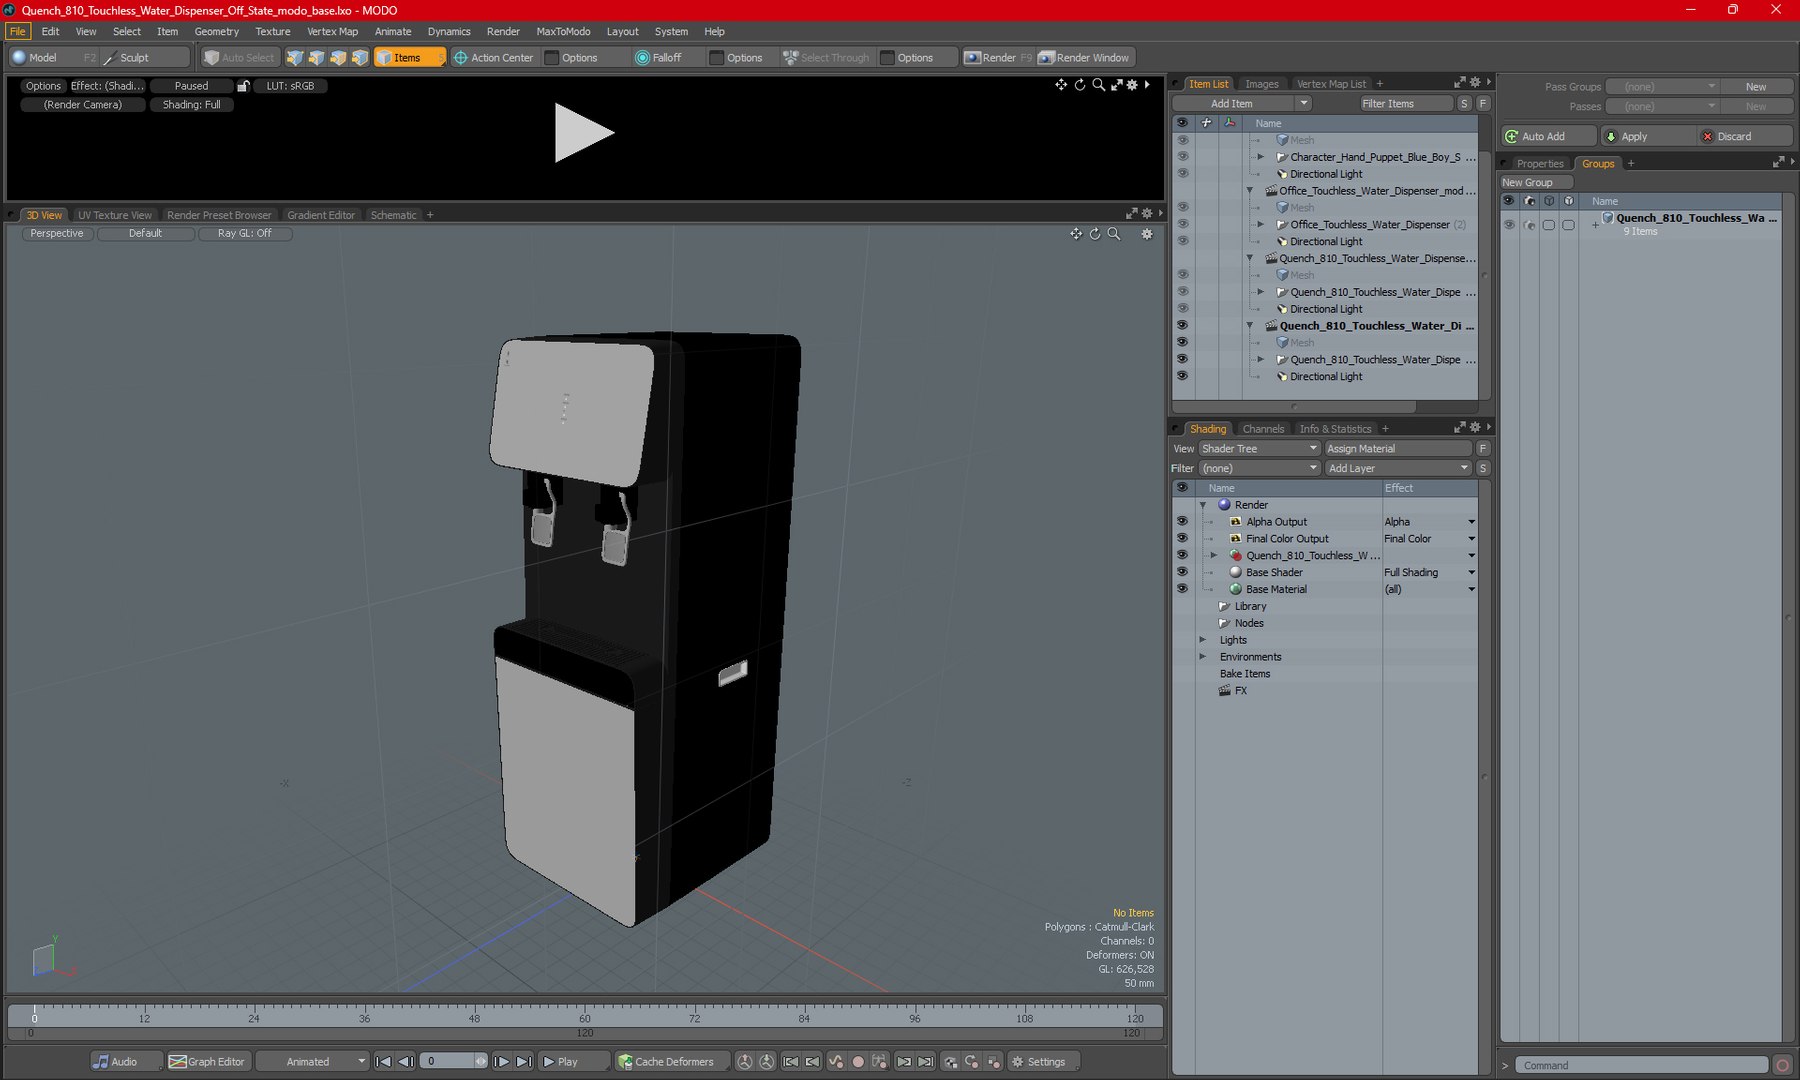The image size is (1800, 1080).
Task: Open the Shader Tree view dropdown
Action: [x=1259, y=448]
